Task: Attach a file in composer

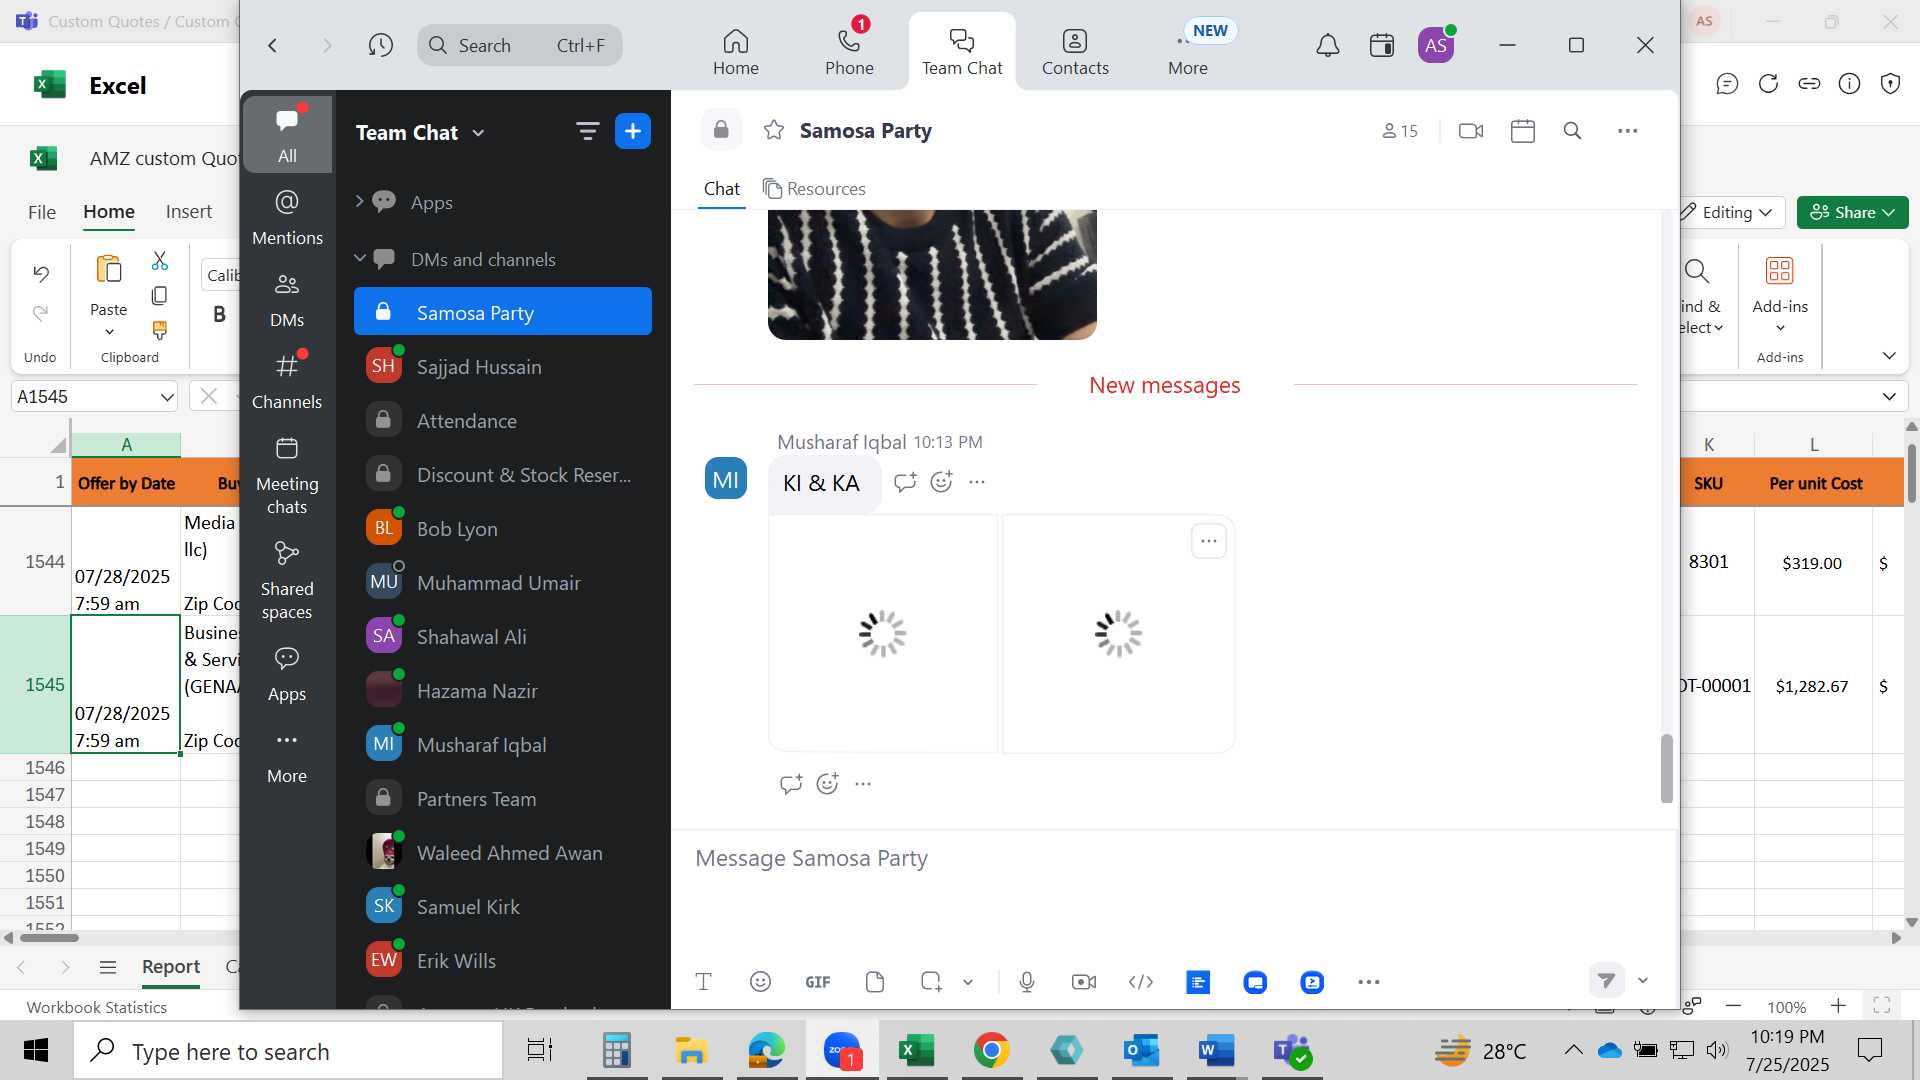Action: [x=875, y=982]
